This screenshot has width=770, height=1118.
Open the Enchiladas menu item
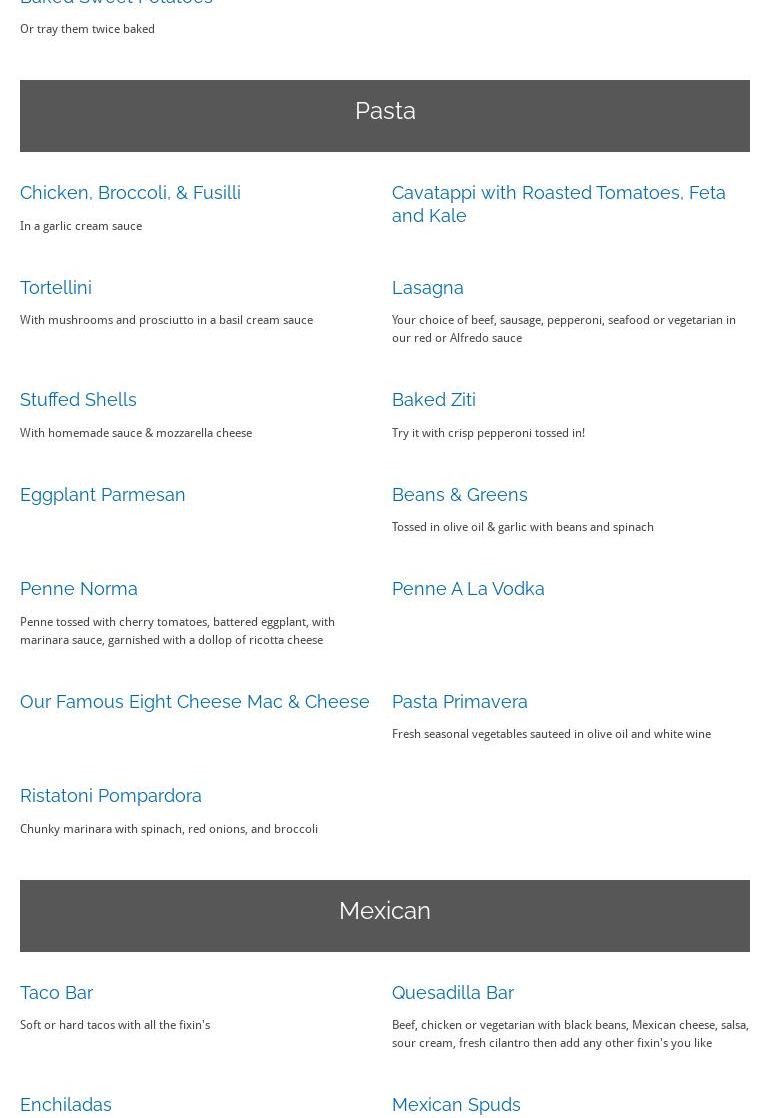point(66,1104)
